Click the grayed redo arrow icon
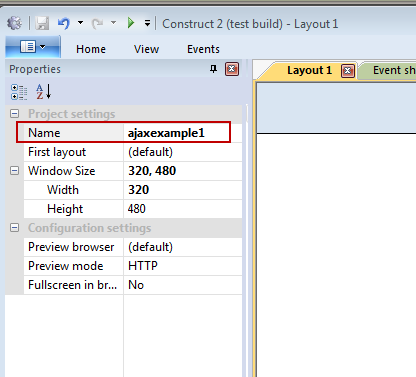The width and height of the screenshot is (416, 377). (x=97, y=23)
